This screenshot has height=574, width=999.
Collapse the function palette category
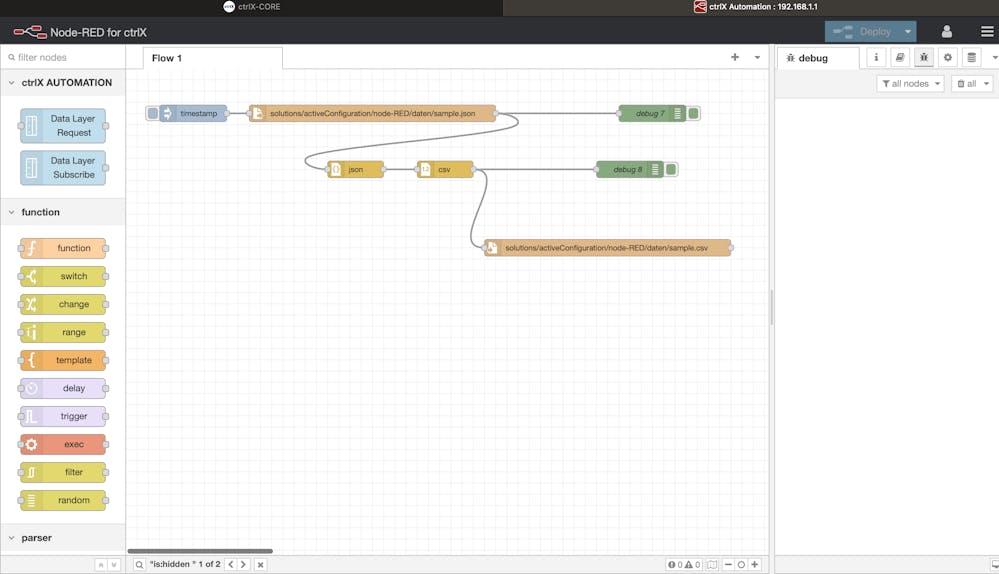[x=63, y=212]
